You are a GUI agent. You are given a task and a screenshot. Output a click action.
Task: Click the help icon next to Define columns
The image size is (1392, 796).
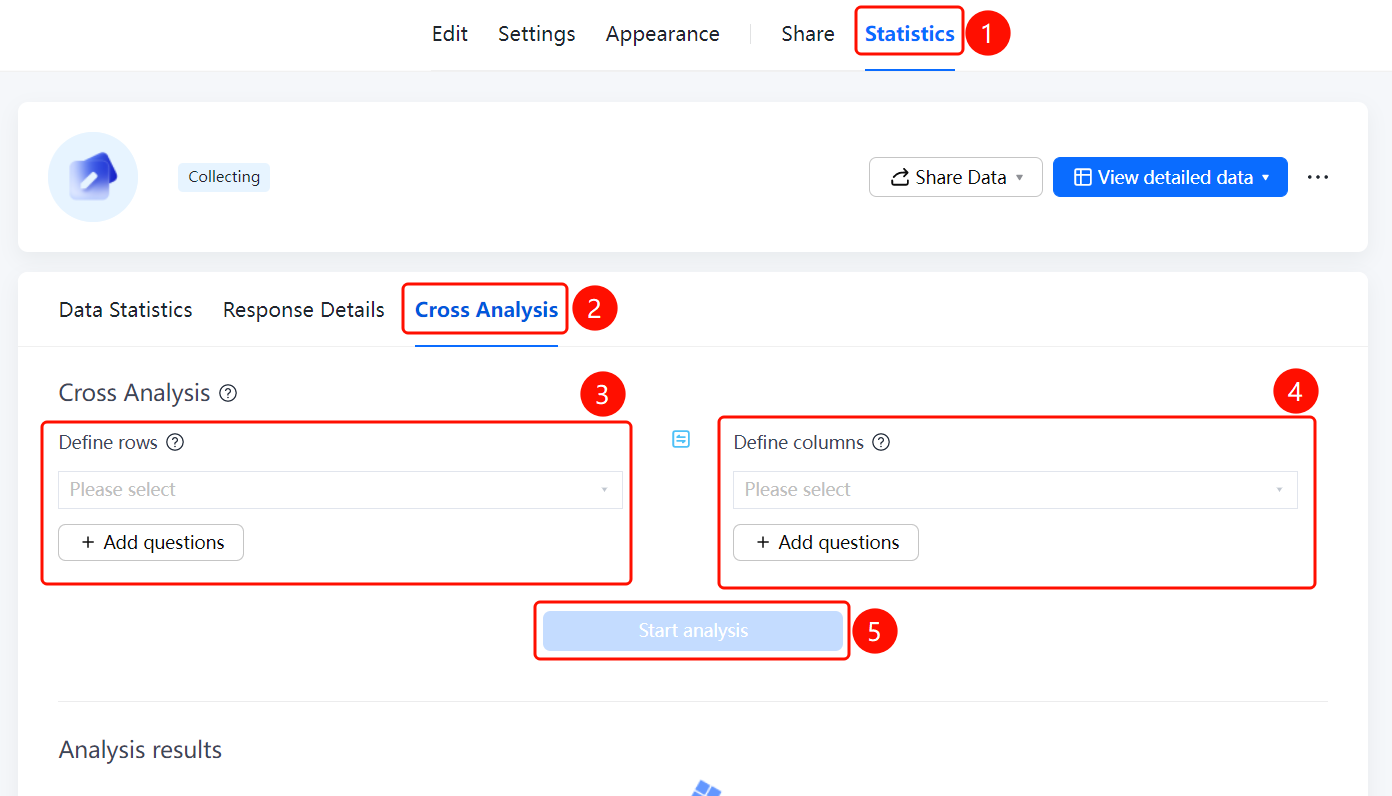(881, 442)
